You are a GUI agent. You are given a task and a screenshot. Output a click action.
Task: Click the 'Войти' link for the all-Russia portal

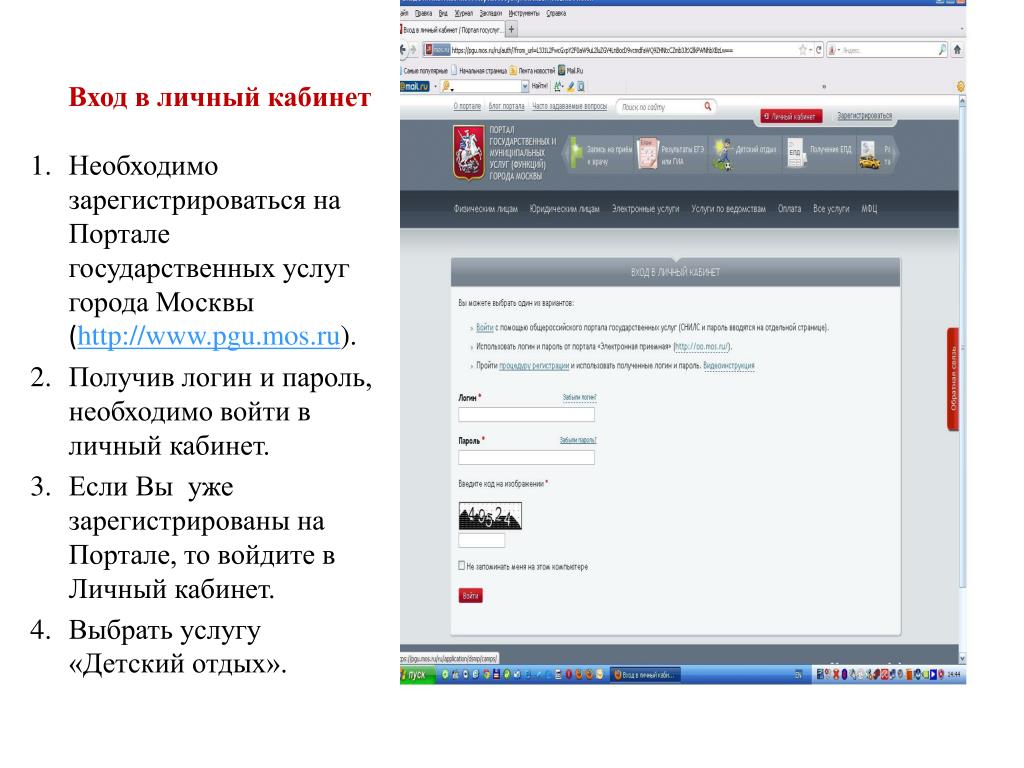[x=485, y=327]
